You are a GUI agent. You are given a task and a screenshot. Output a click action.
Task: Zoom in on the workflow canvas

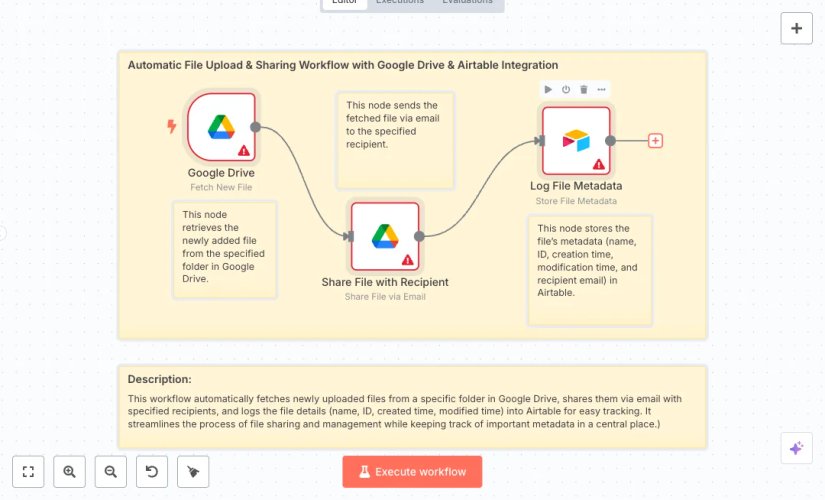69,472
